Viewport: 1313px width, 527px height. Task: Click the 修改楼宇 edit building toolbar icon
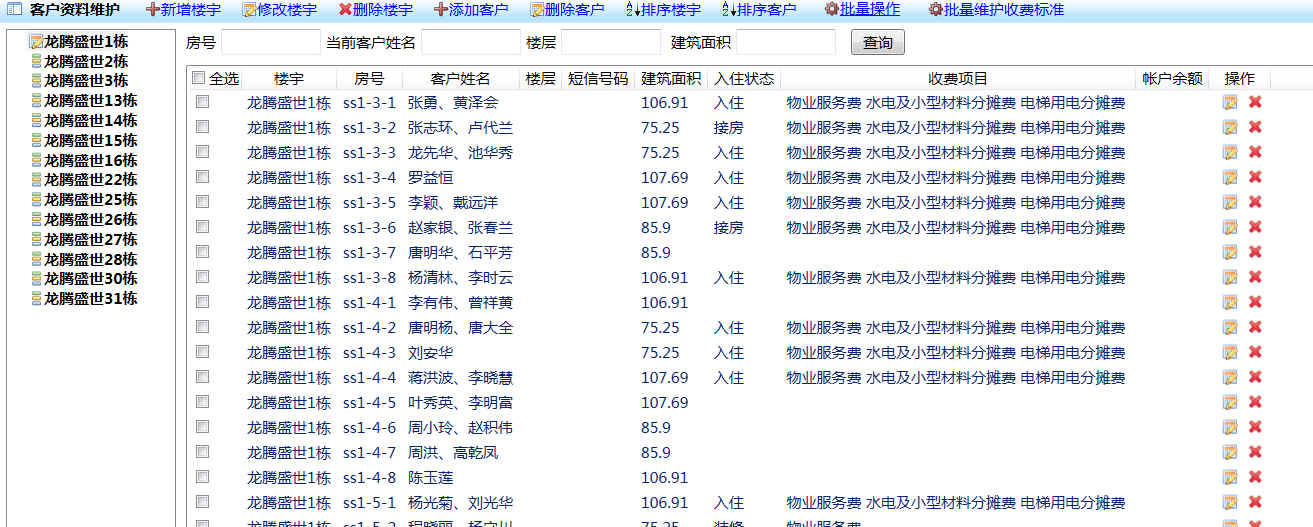pyautogui.click(x=249, y=10)
